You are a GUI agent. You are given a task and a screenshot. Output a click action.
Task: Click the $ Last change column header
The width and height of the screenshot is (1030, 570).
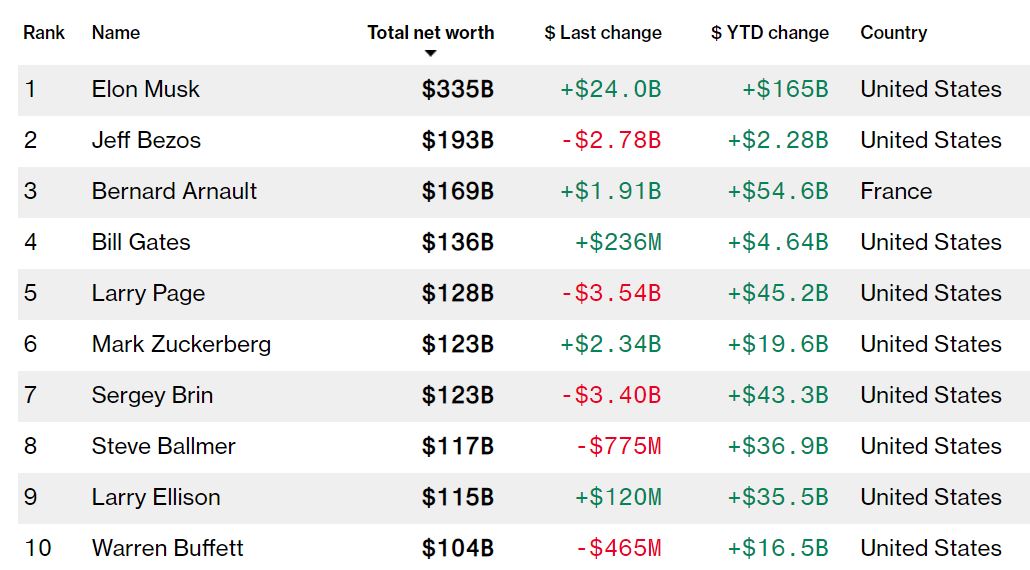click(603, 32)
